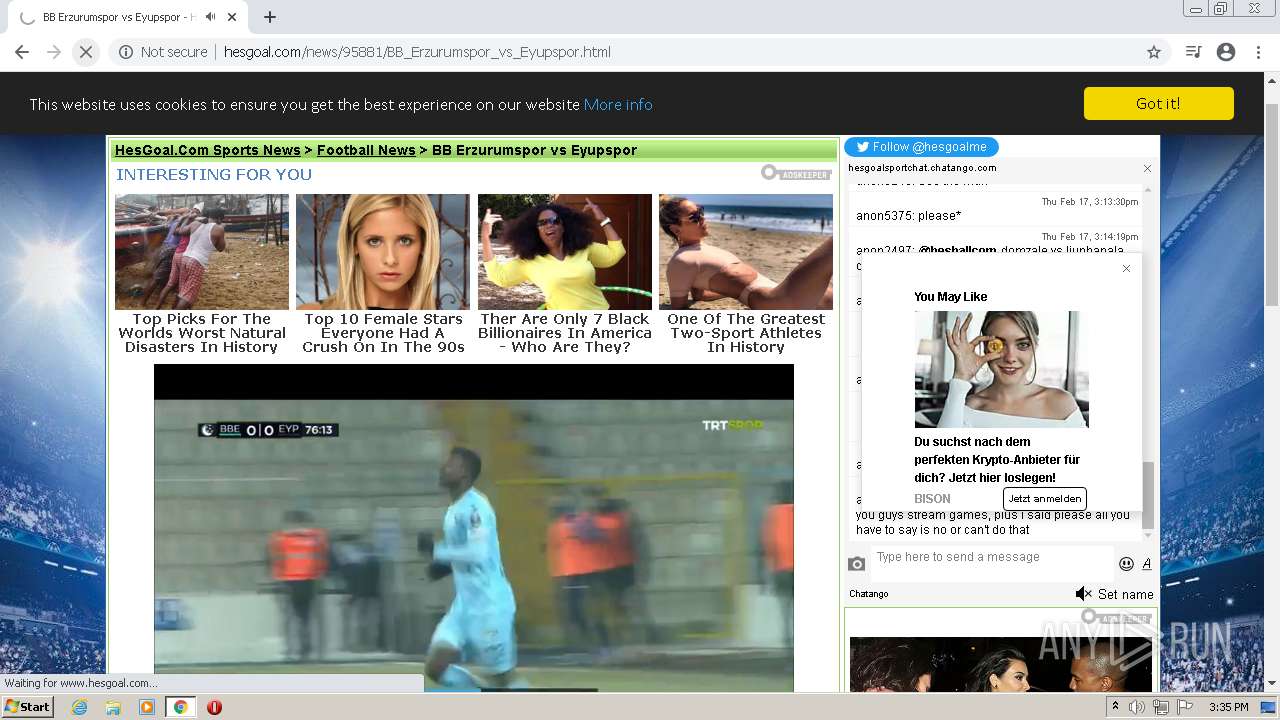Open the Chatango link
The image size is (1280, 720).
click(869, 594)
